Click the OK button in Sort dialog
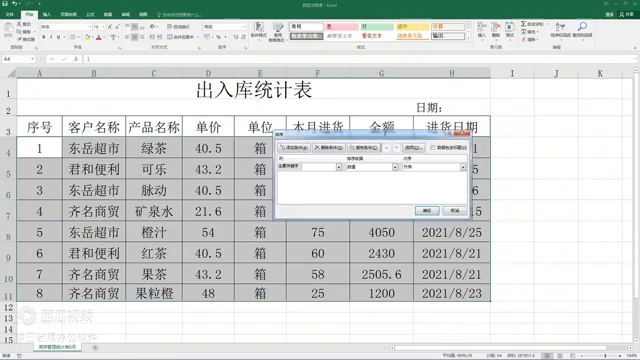640x360 pixels. pos(427,211)
